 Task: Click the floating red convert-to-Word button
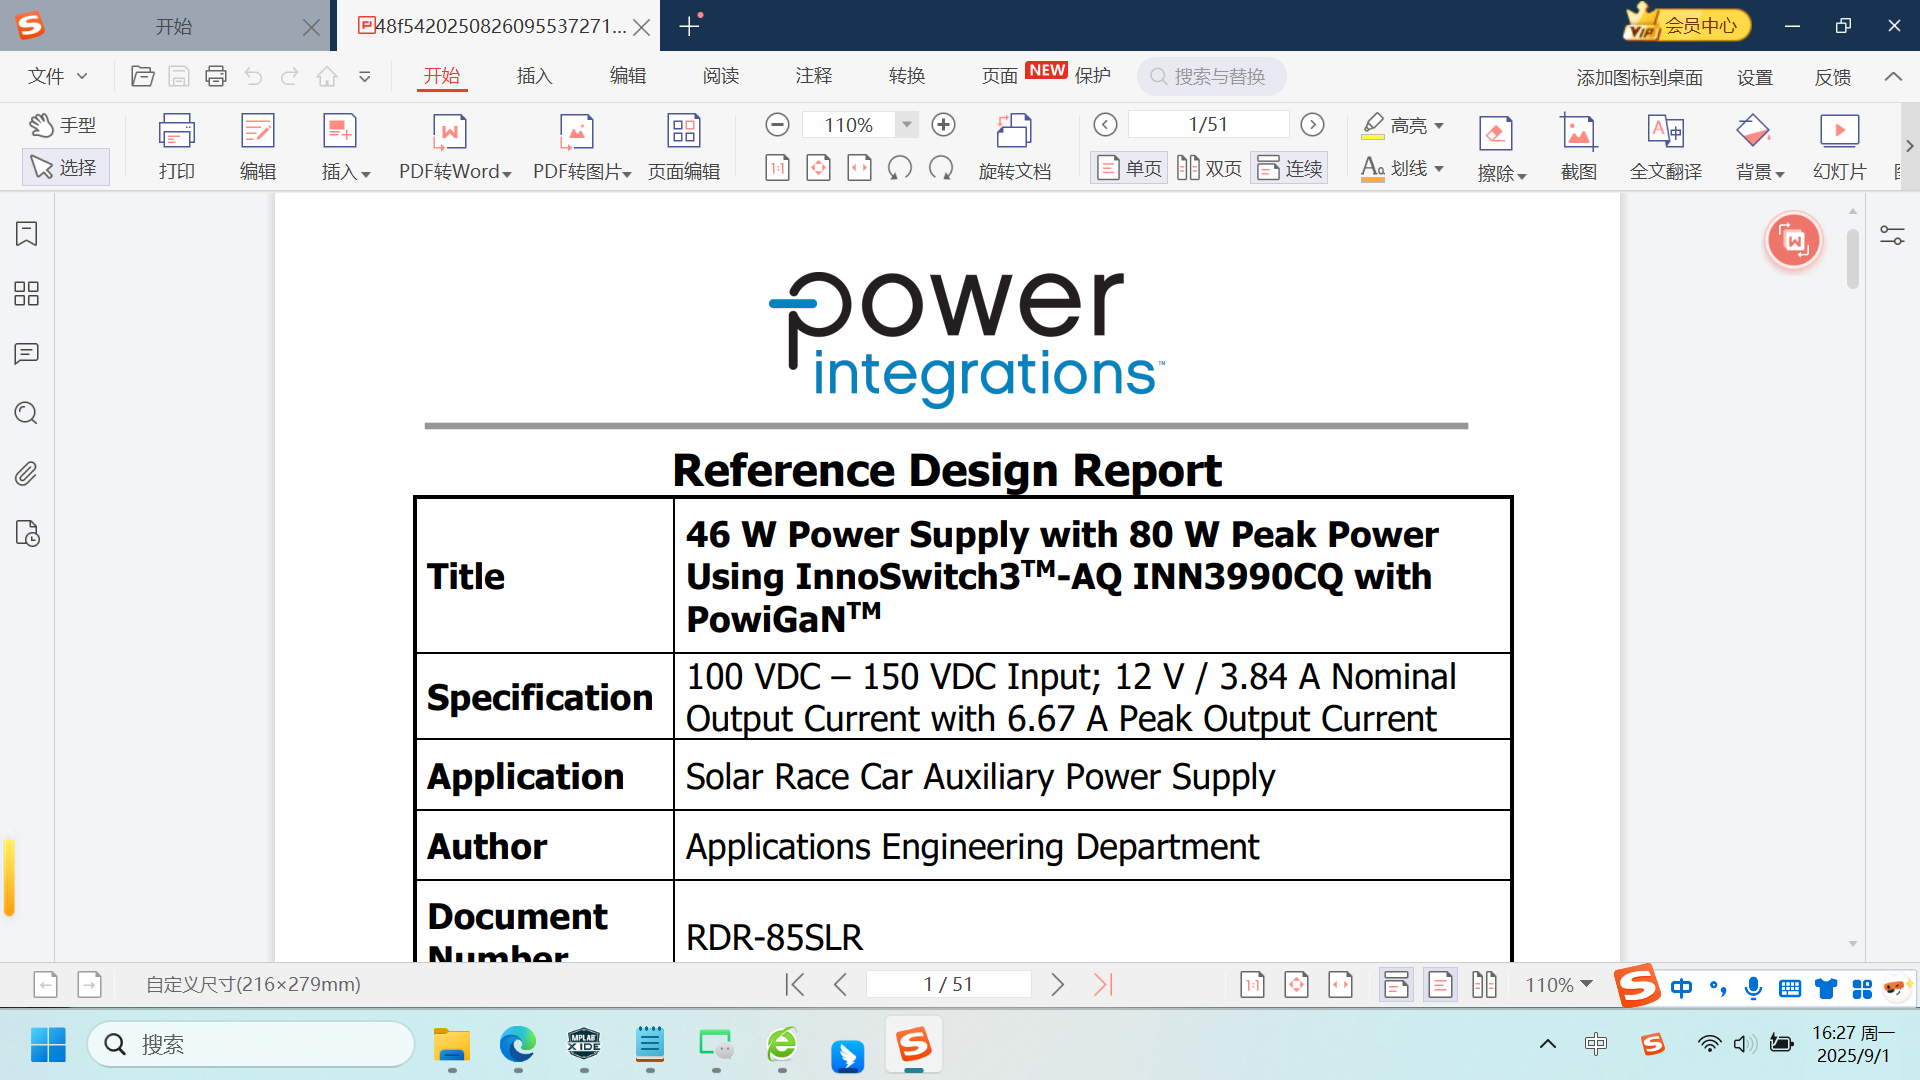pyautogui.click(x=1794, y=241)
